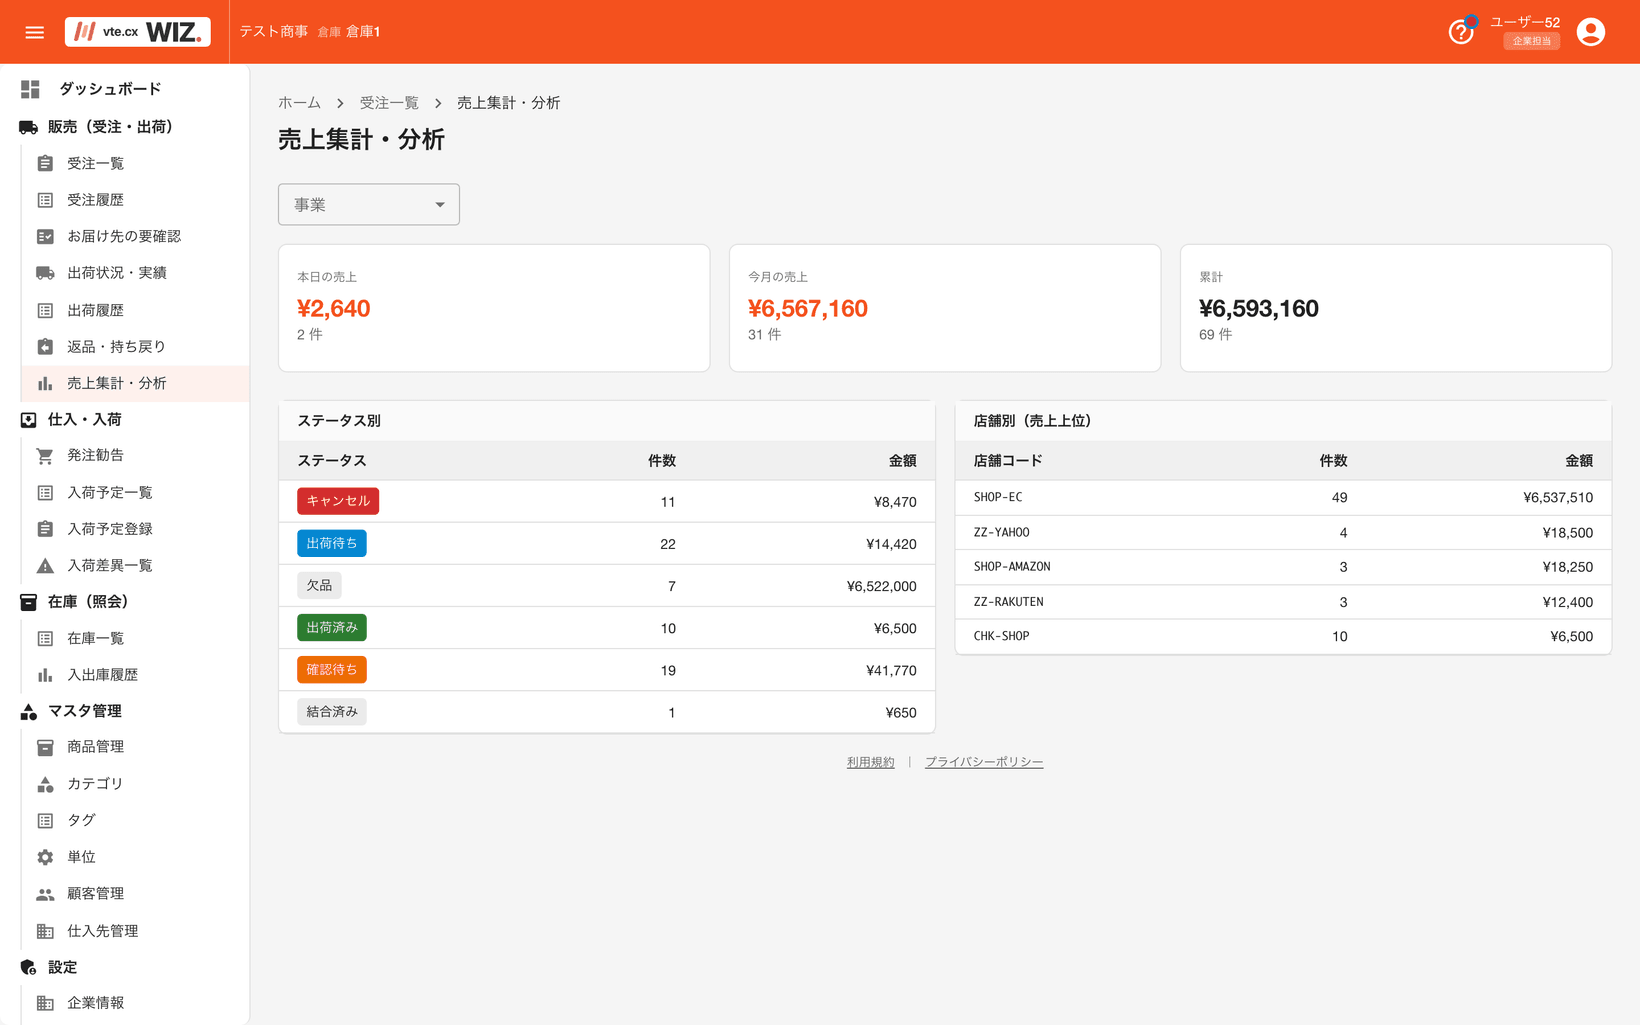Collapse the 設定 section

(62, 967)
